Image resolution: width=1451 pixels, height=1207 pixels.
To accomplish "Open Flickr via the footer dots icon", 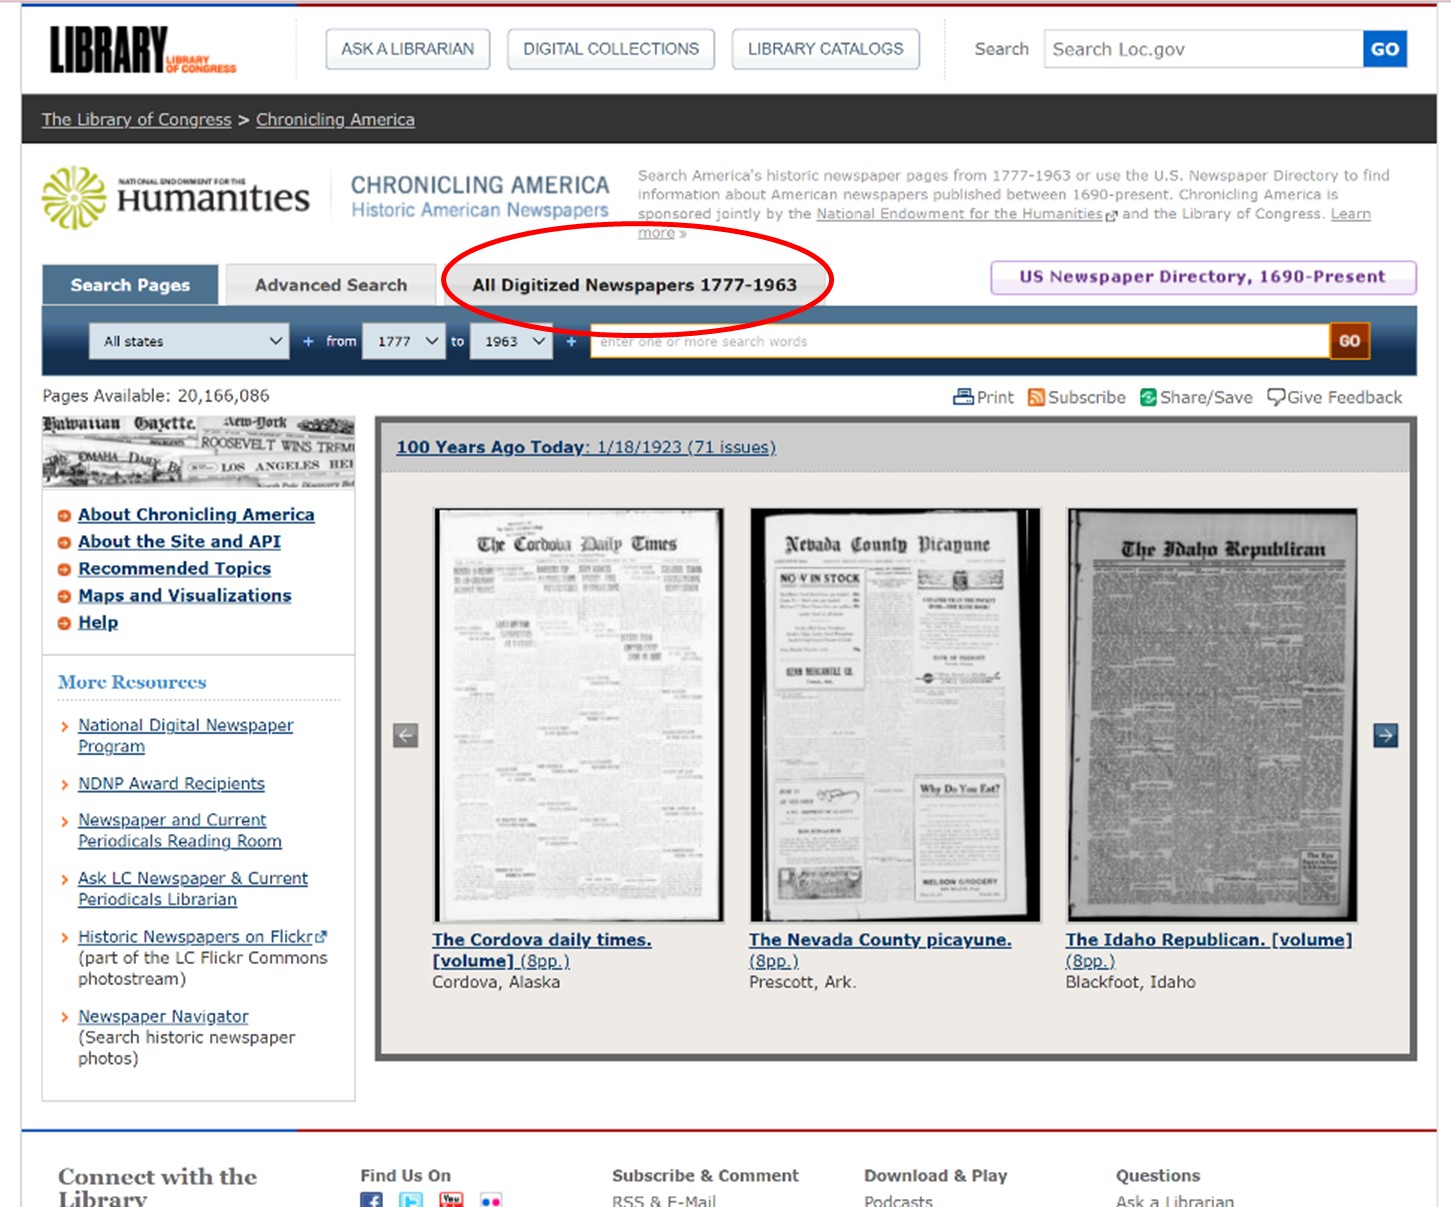I will 489,1200.
